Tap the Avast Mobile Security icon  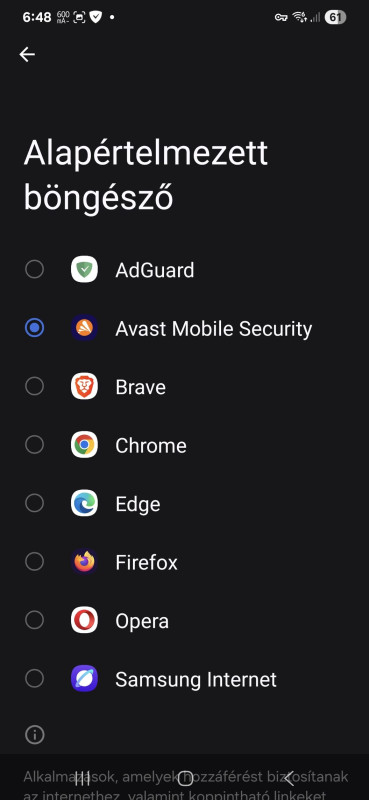click(84, 328)
